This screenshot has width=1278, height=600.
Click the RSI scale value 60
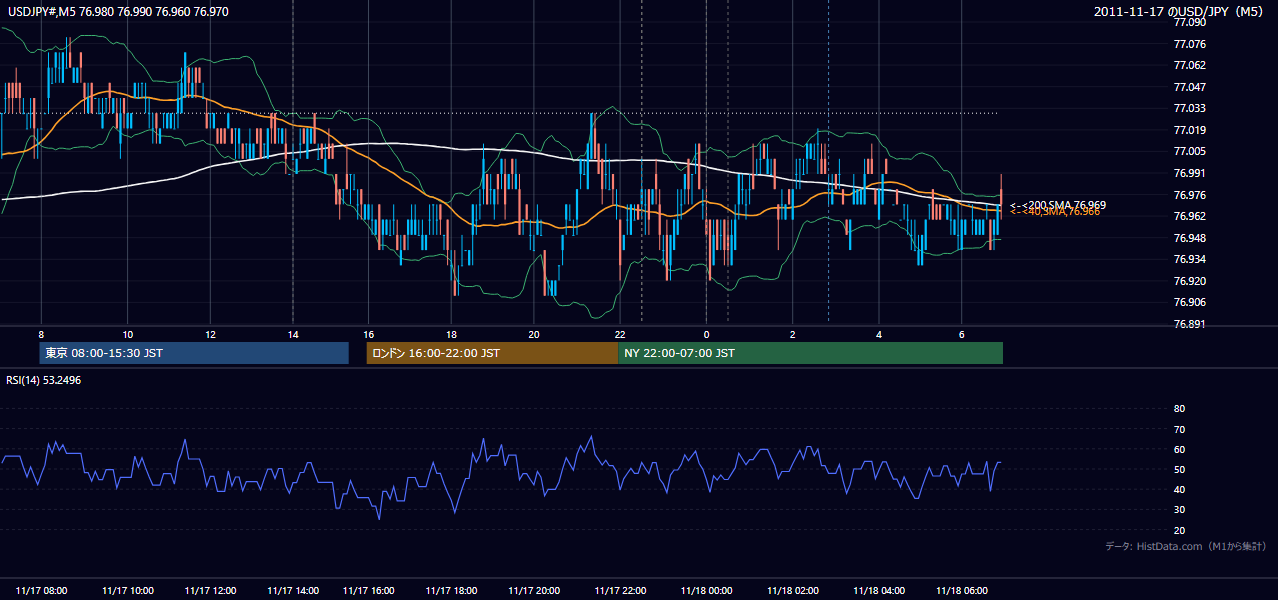click(1179, 449)
